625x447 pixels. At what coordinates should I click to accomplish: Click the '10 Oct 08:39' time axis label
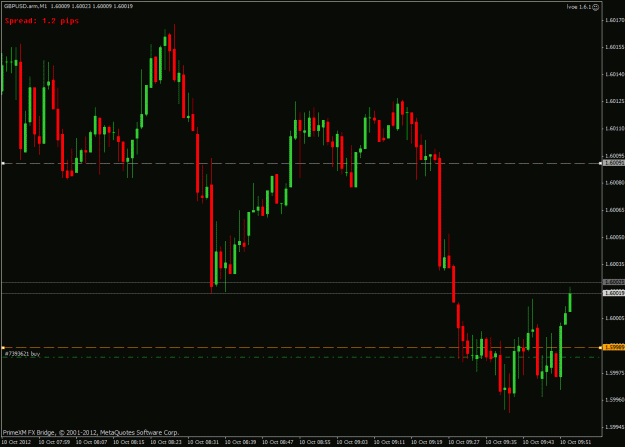[x=240, y=442]
